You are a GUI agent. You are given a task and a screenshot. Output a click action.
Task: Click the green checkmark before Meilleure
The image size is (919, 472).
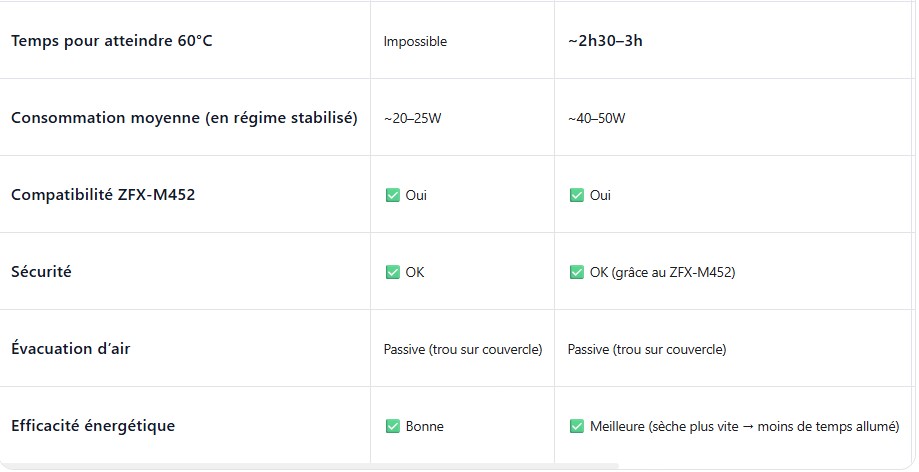point(576,426)
